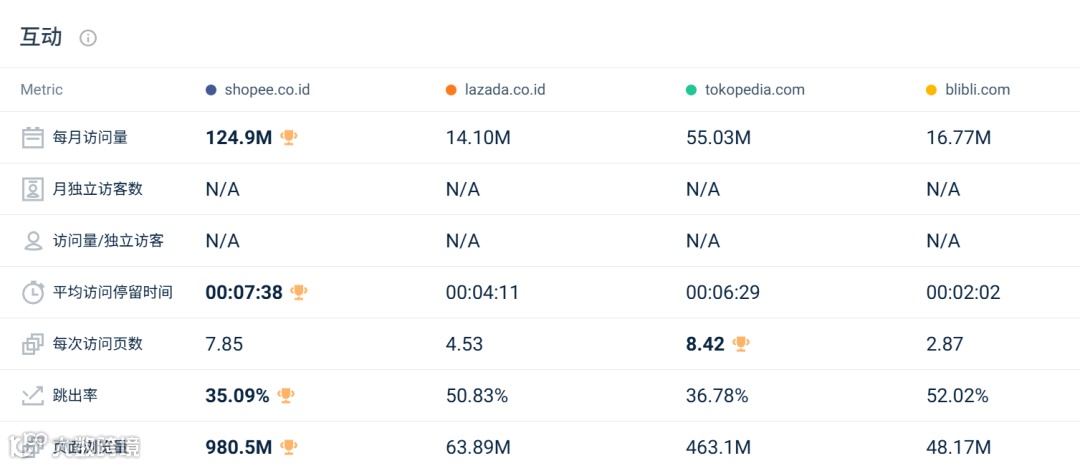
Task: Click the trophy icon beside 980.5M
Action: point(289,447)
